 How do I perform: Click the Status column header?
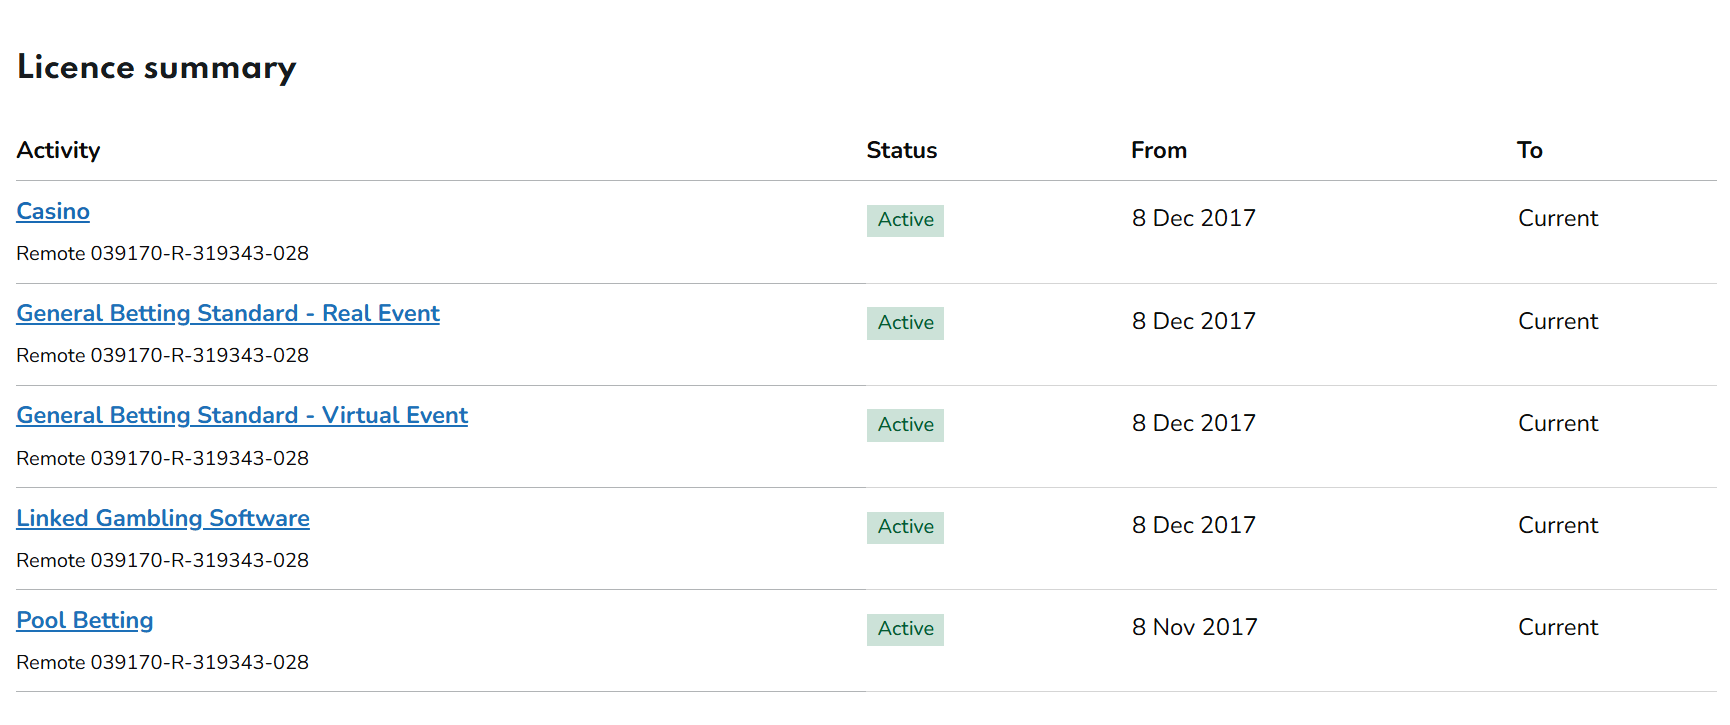click(902, 151)
